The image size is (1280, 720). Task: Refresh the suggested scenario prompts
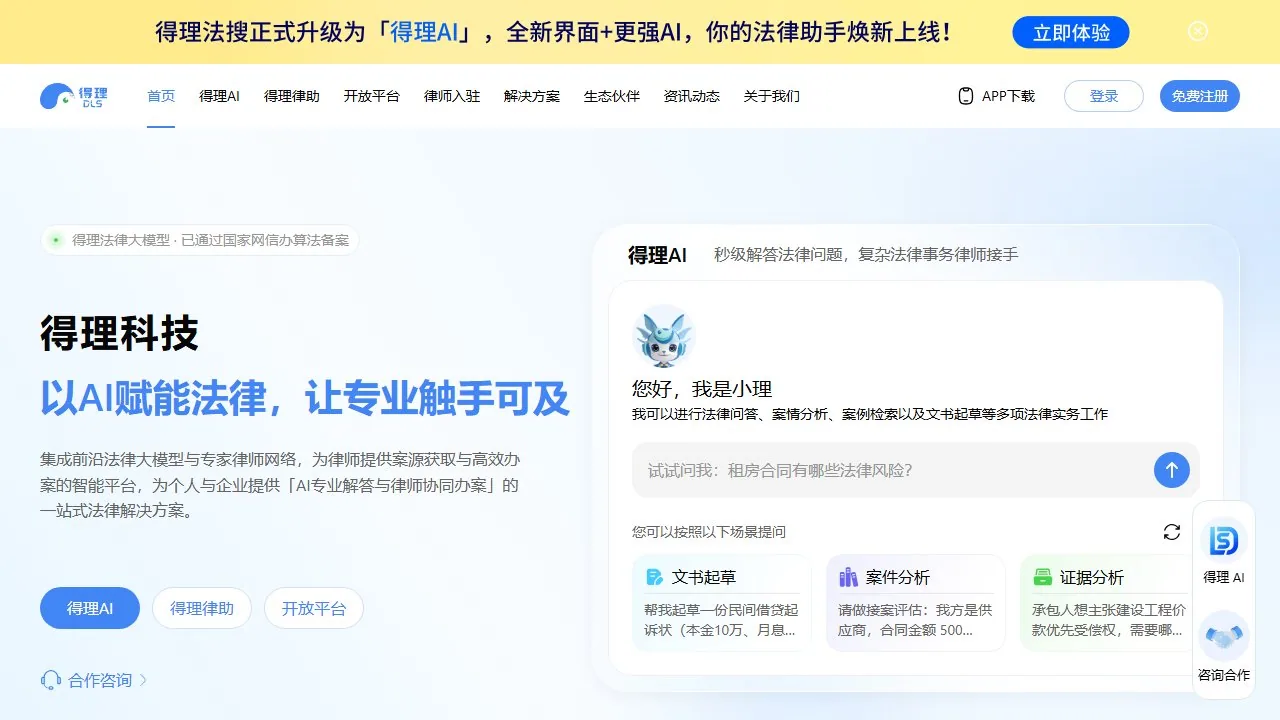pyautogui.click(x=1172, y=532)
